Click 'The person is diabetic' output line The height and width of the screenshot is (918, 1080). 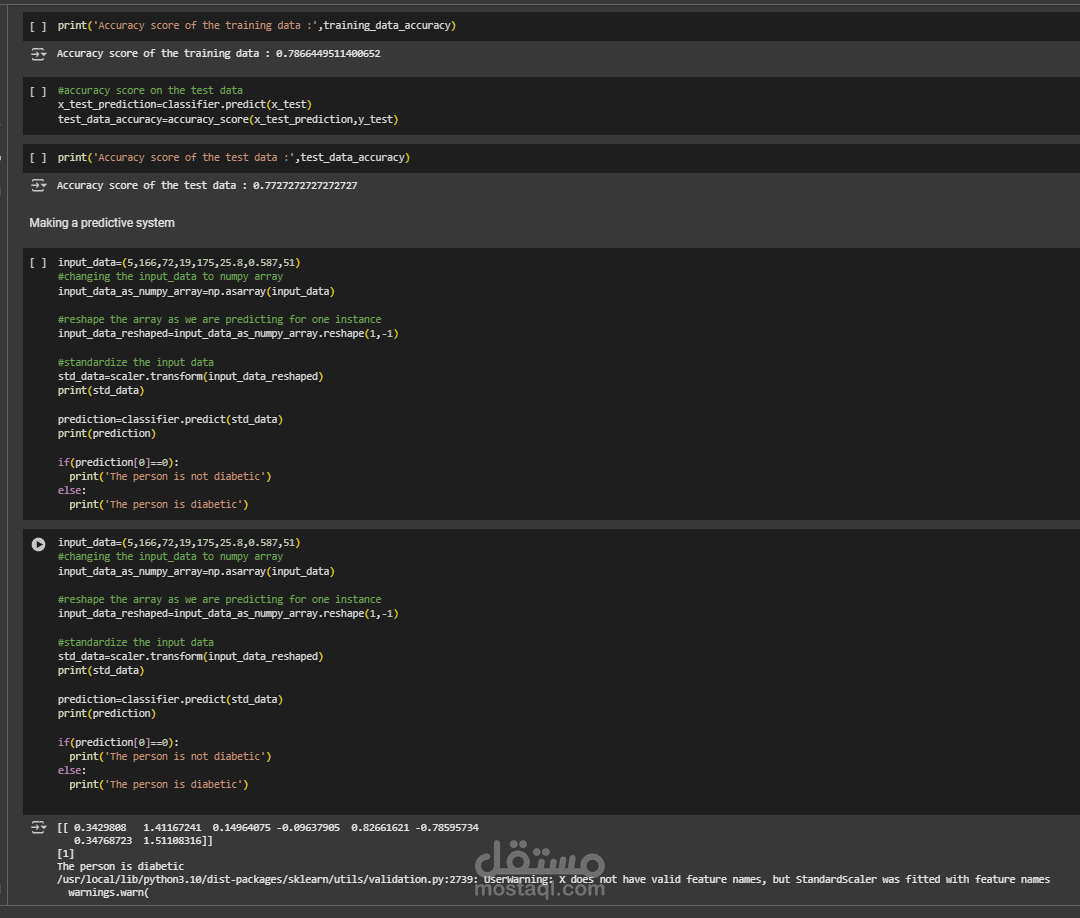pos(121,866)
